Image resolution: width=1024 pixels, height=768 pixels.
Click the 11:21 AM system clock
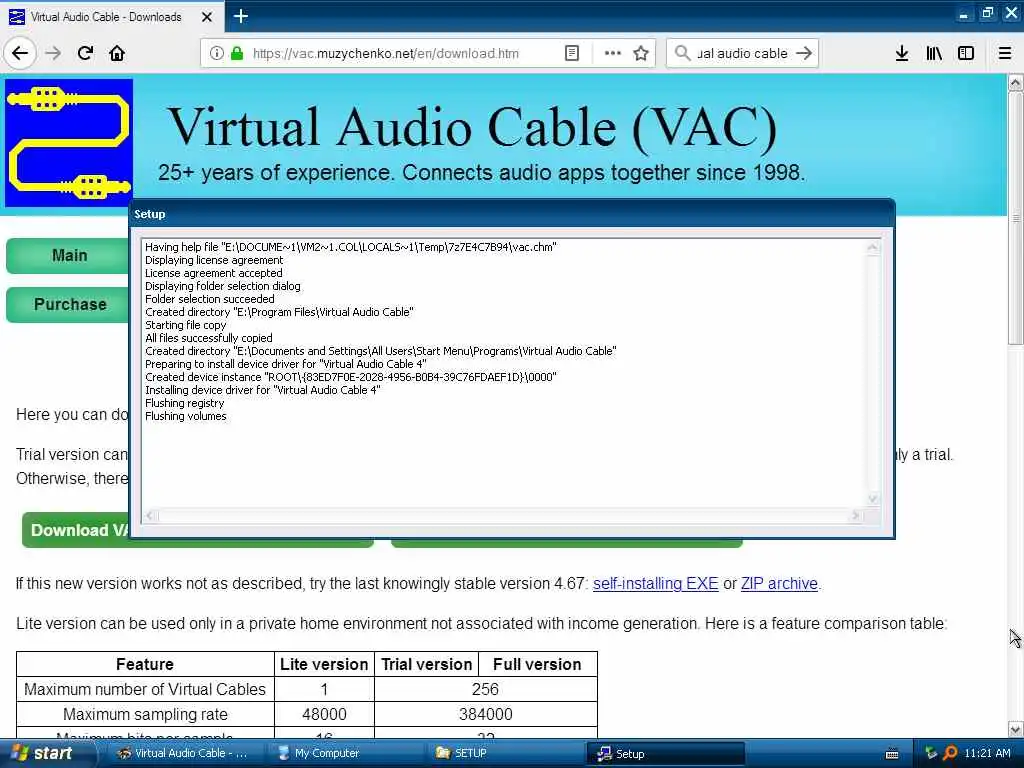987,753
